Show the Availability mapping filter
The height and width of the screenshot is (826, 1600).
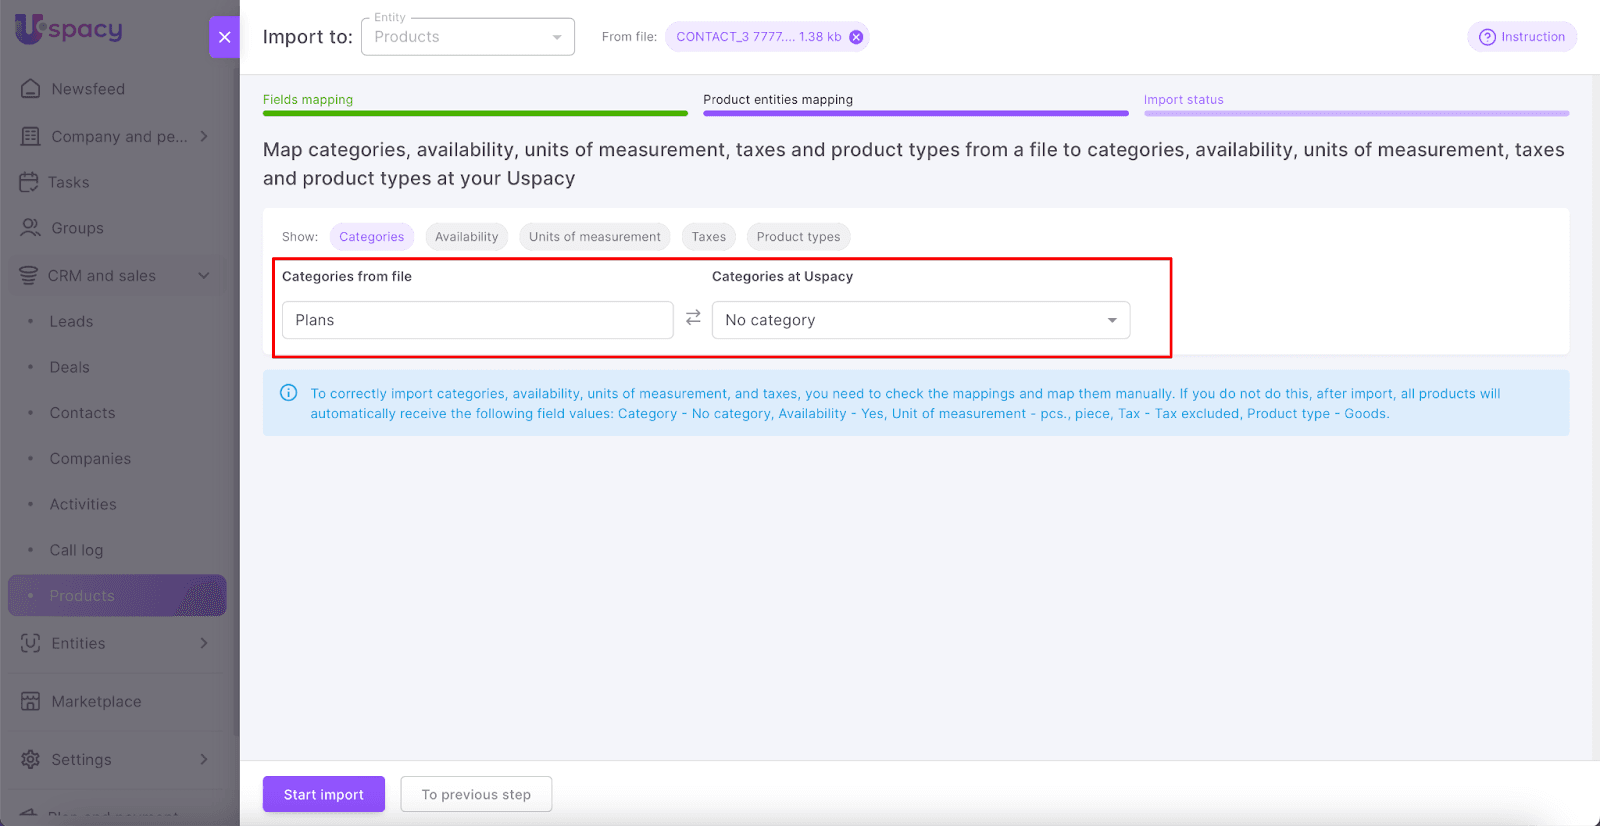click(466, 237)
